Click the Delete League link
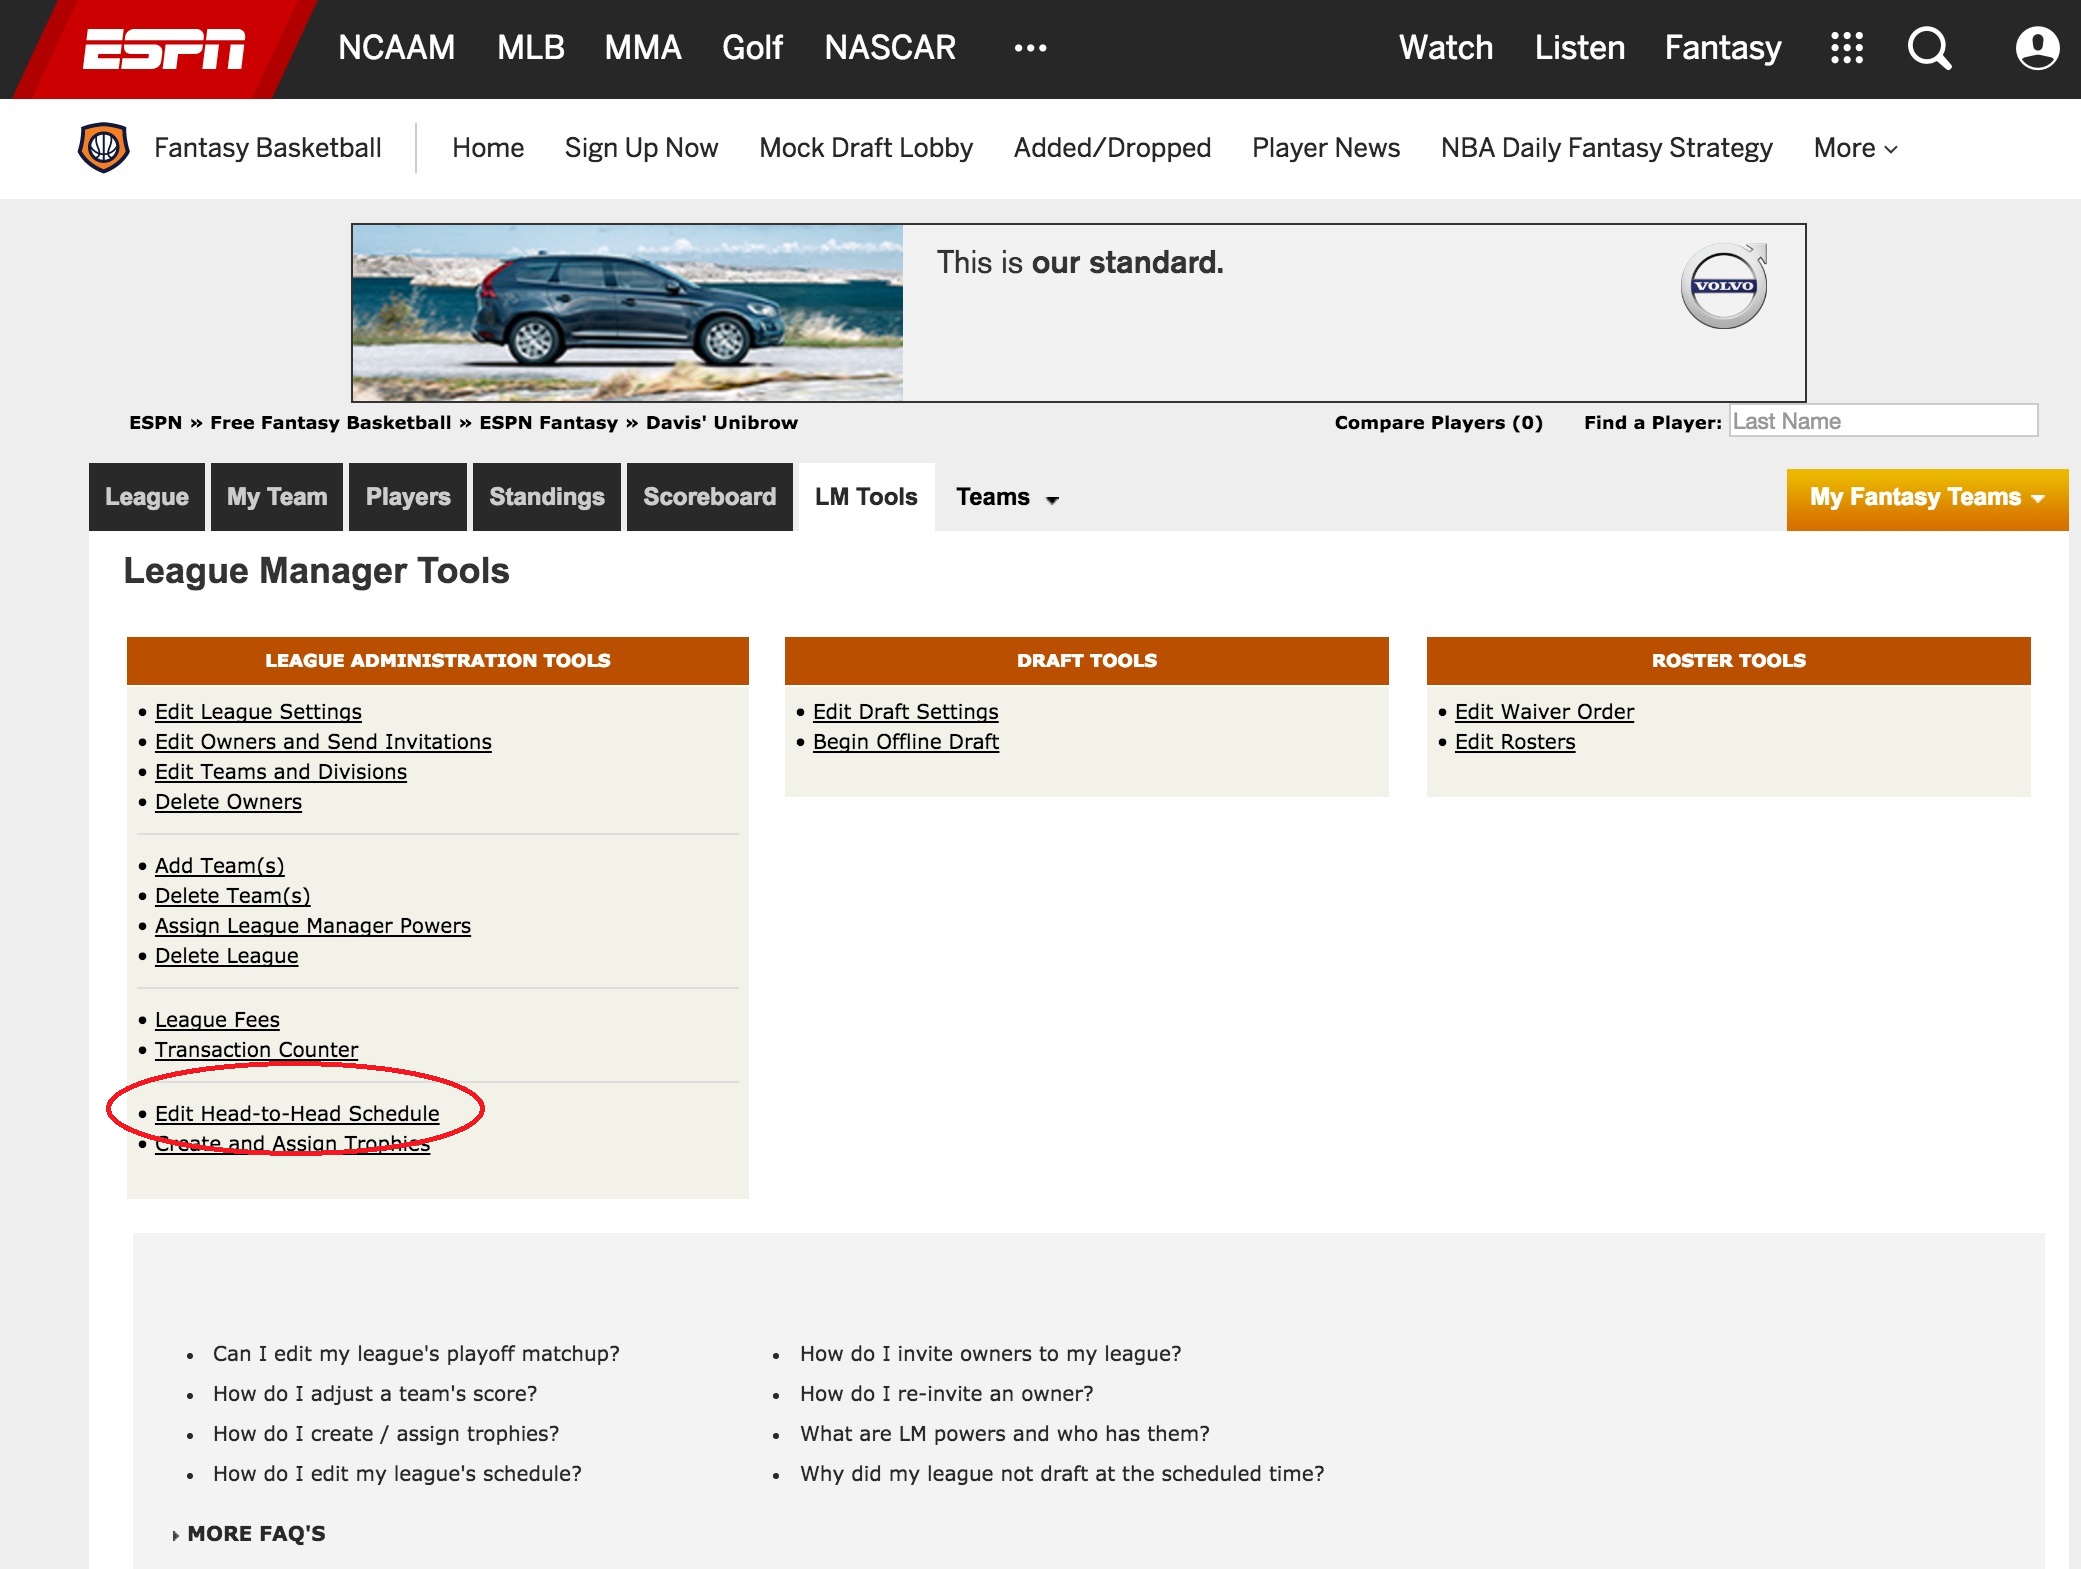The height and width of the screenshot is (1569, 2081). (227, 956)
